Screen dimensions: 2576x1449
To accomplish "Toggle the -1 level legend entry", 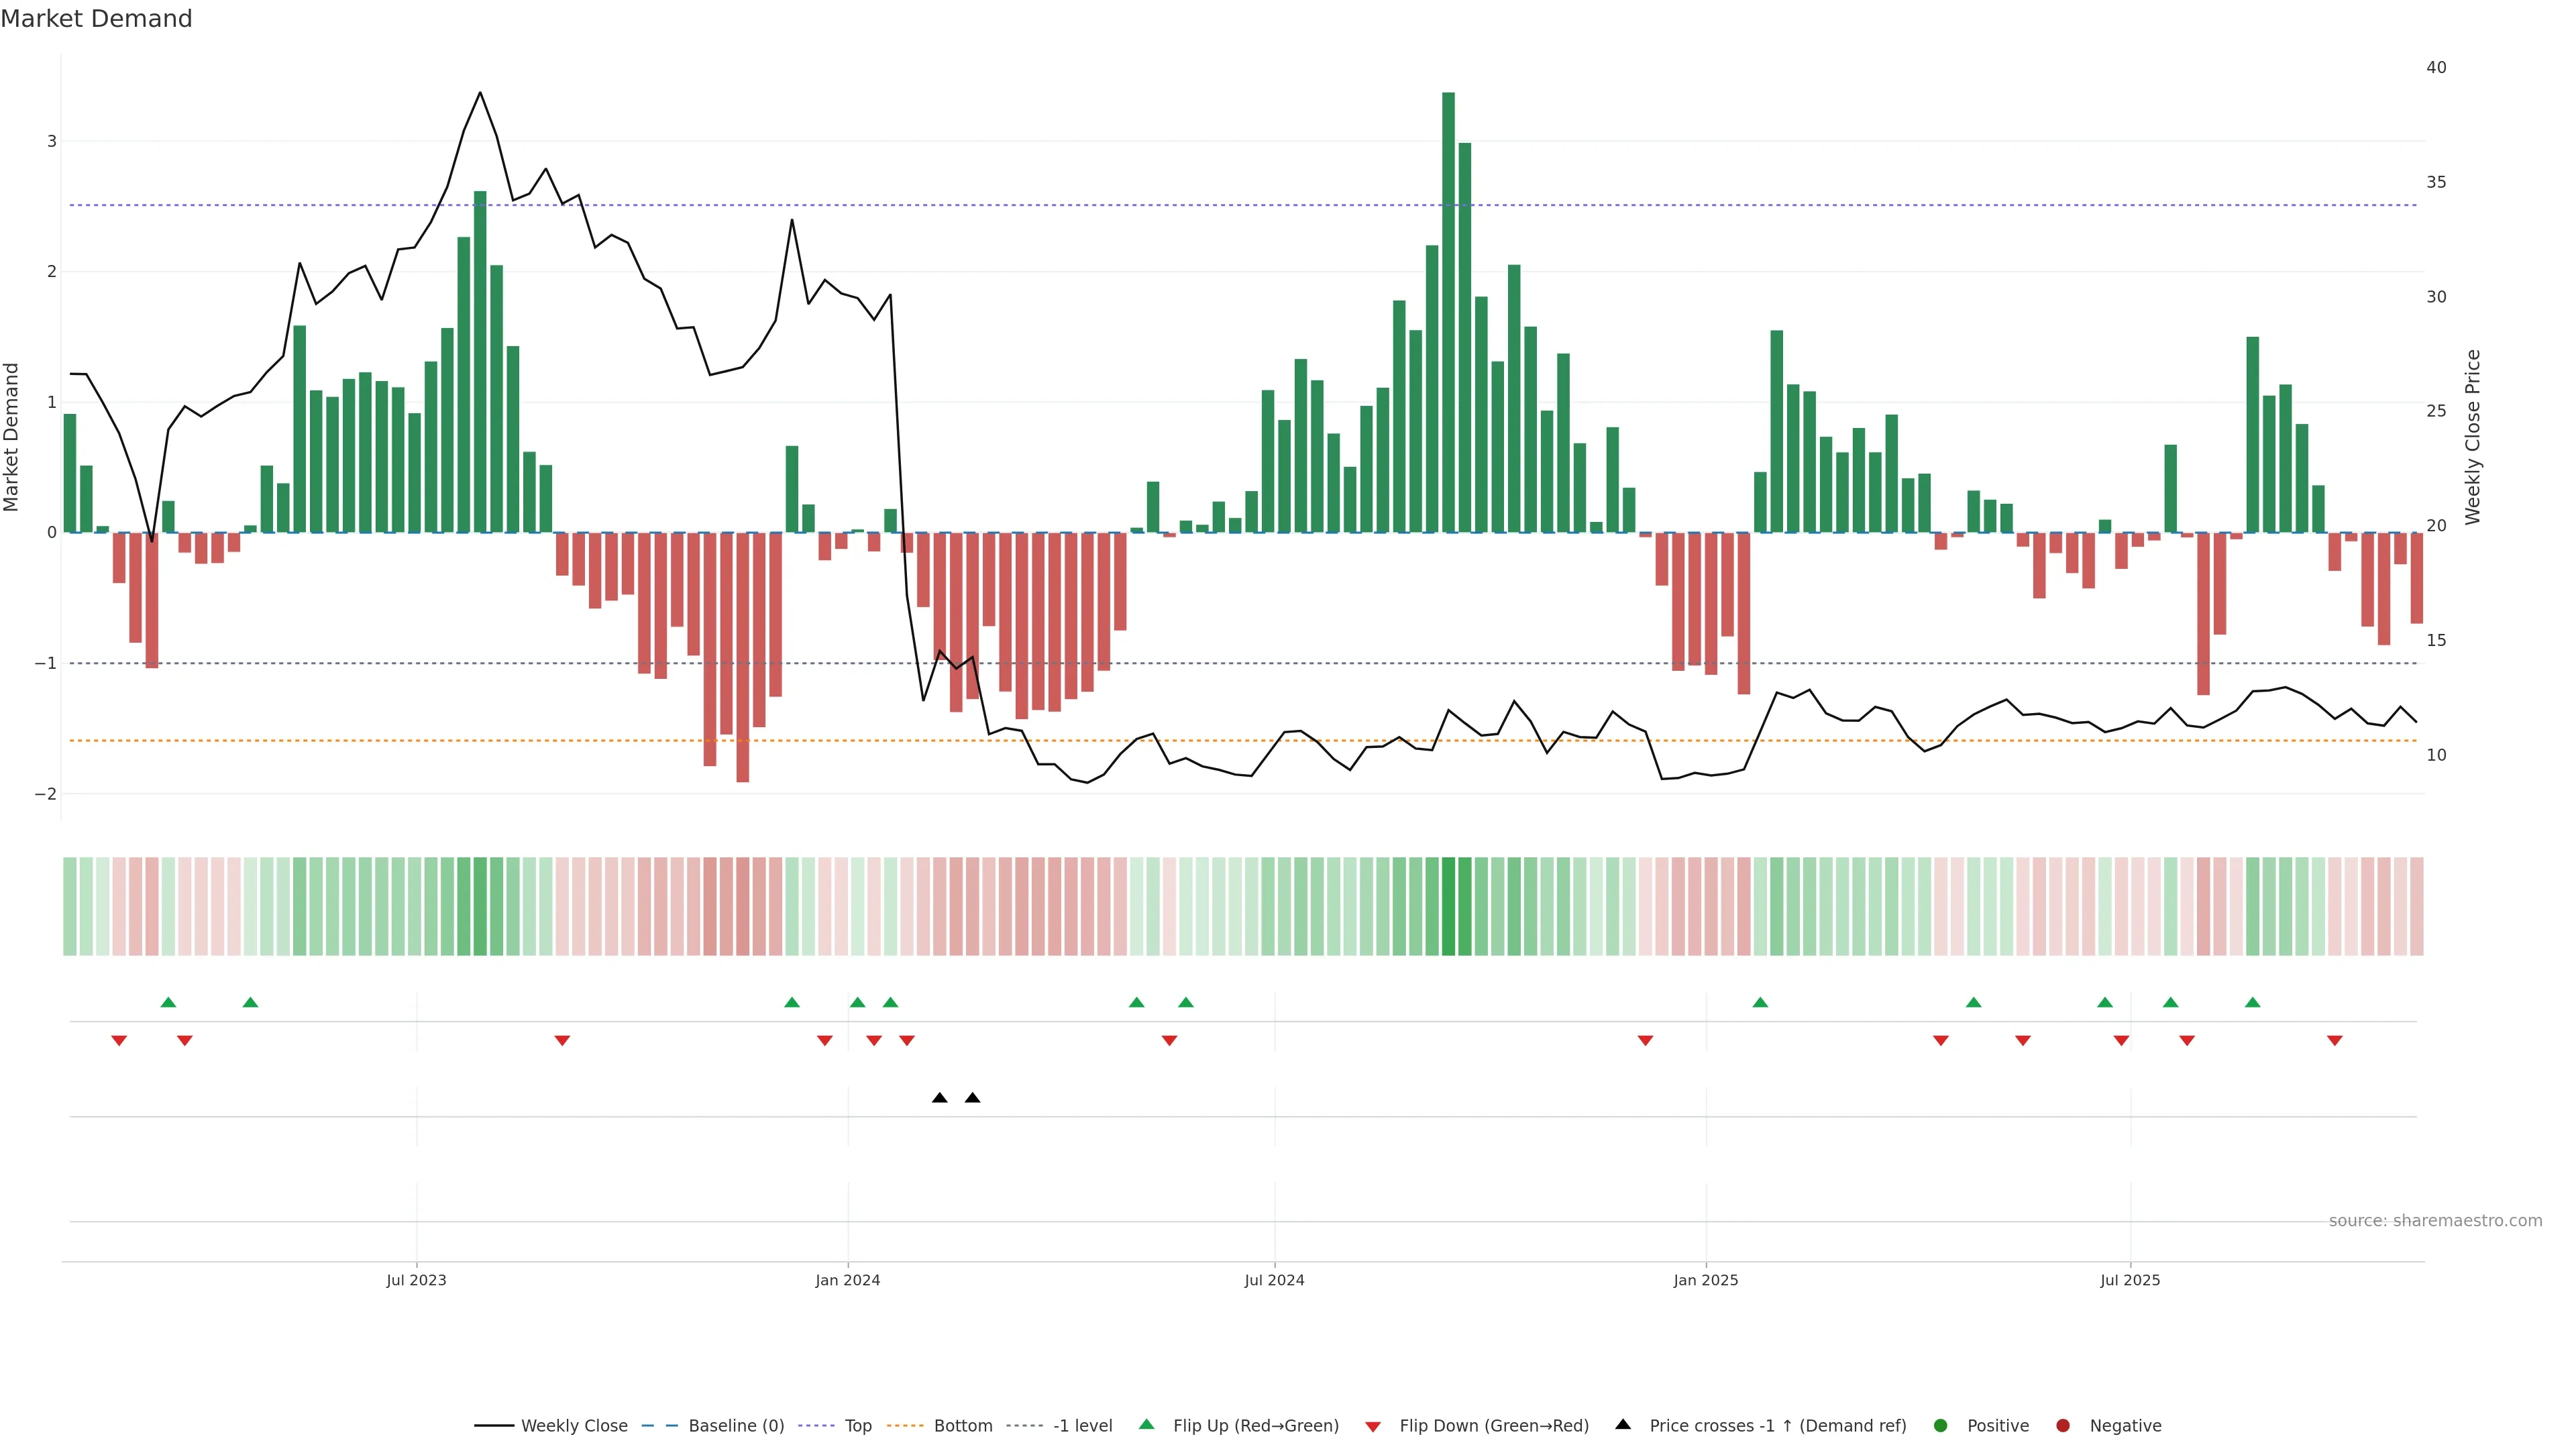I will click(x=1082, y=1425).
